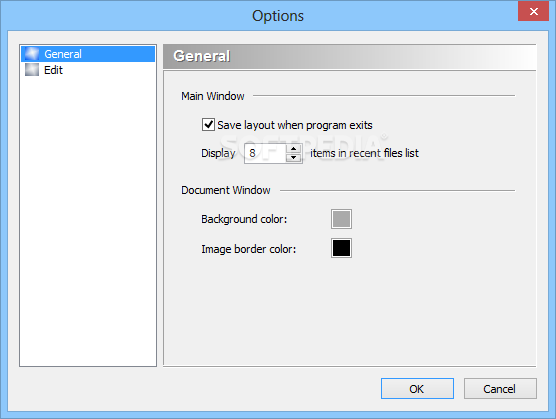556x419 pixels.
Task: Pick a new Background color swatch
Action: (x=341, y=219)
